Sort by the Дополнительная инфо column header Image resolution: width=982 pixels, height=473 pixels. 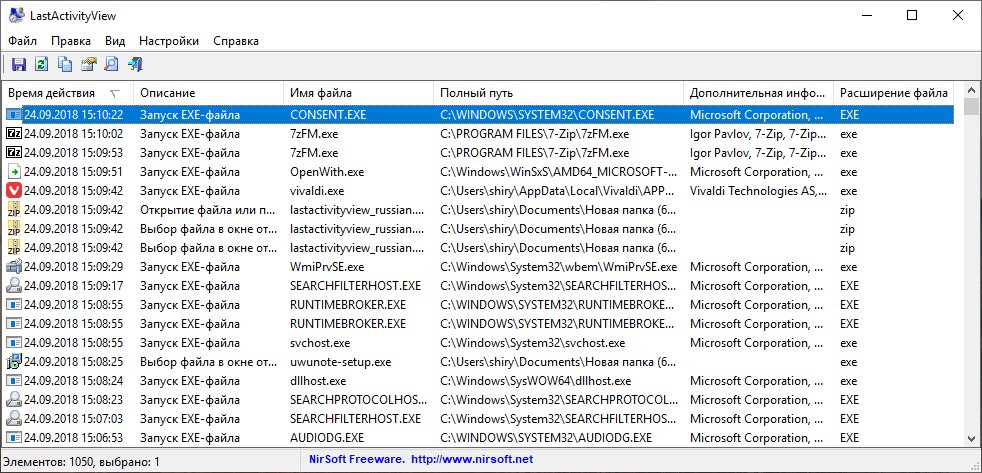pyautogui.click(x=758, y=93)
